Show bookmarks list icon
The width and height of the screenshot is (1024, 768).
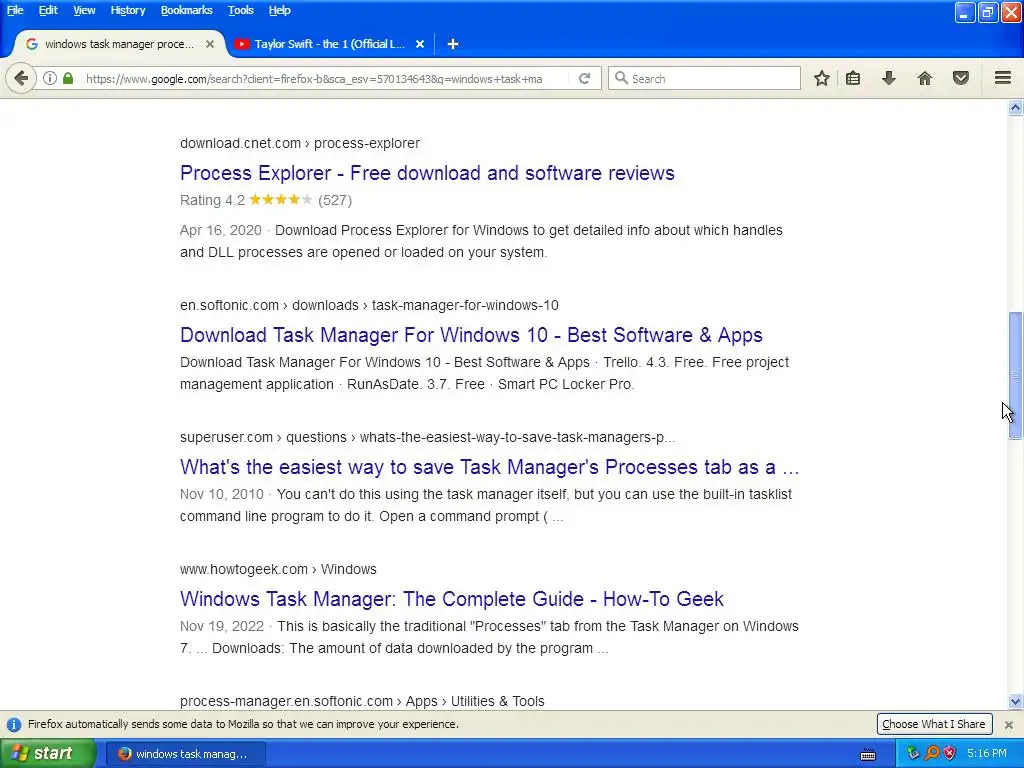(x=853, y=78)
